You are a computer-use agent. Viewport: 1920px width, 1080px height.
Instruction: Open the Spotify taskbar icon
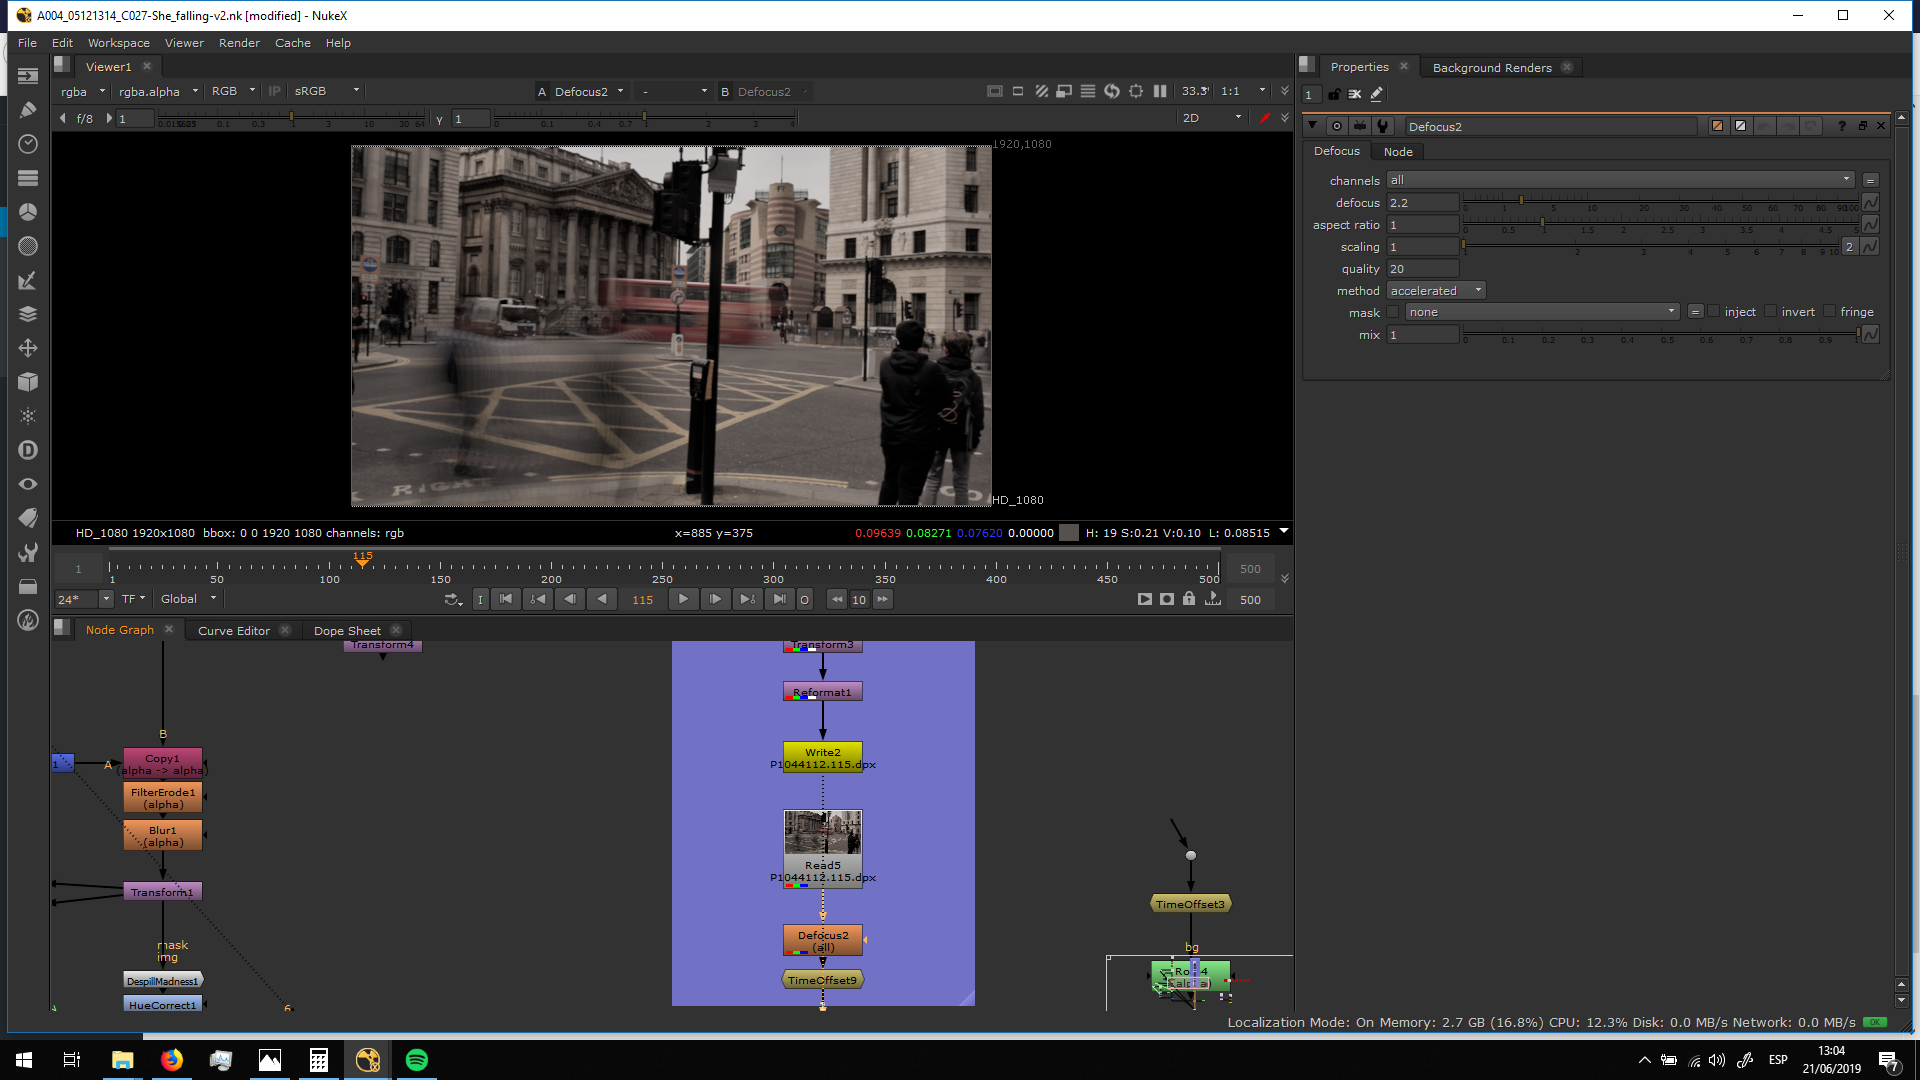point(417,1060)
